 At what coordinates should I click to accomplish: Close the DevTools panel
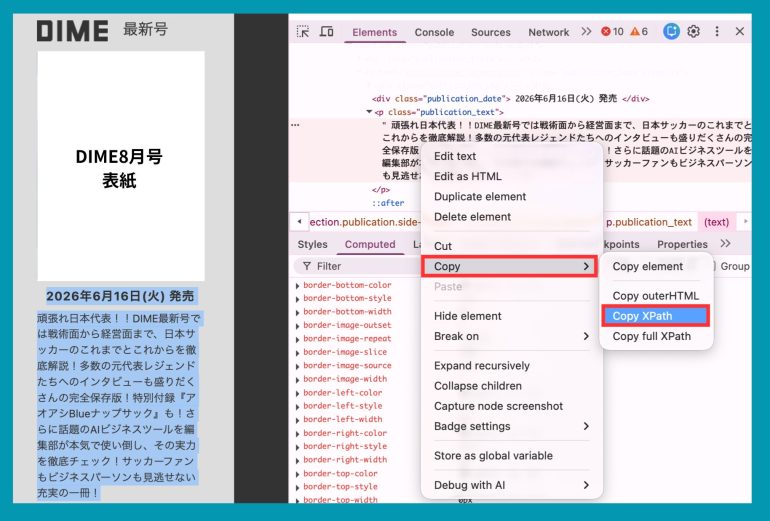click(740, 31)
